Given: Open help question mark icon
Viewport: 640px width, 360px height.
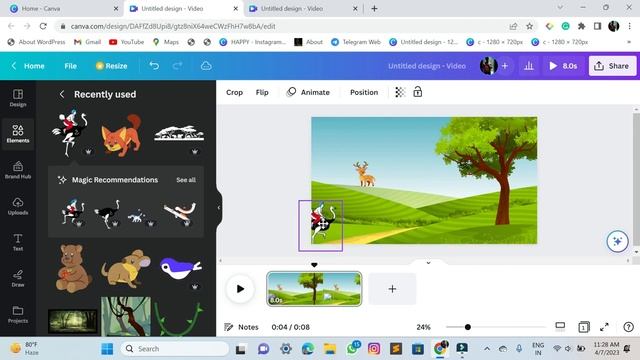Looking at the screenshot, I should click(x=628, y=327).
